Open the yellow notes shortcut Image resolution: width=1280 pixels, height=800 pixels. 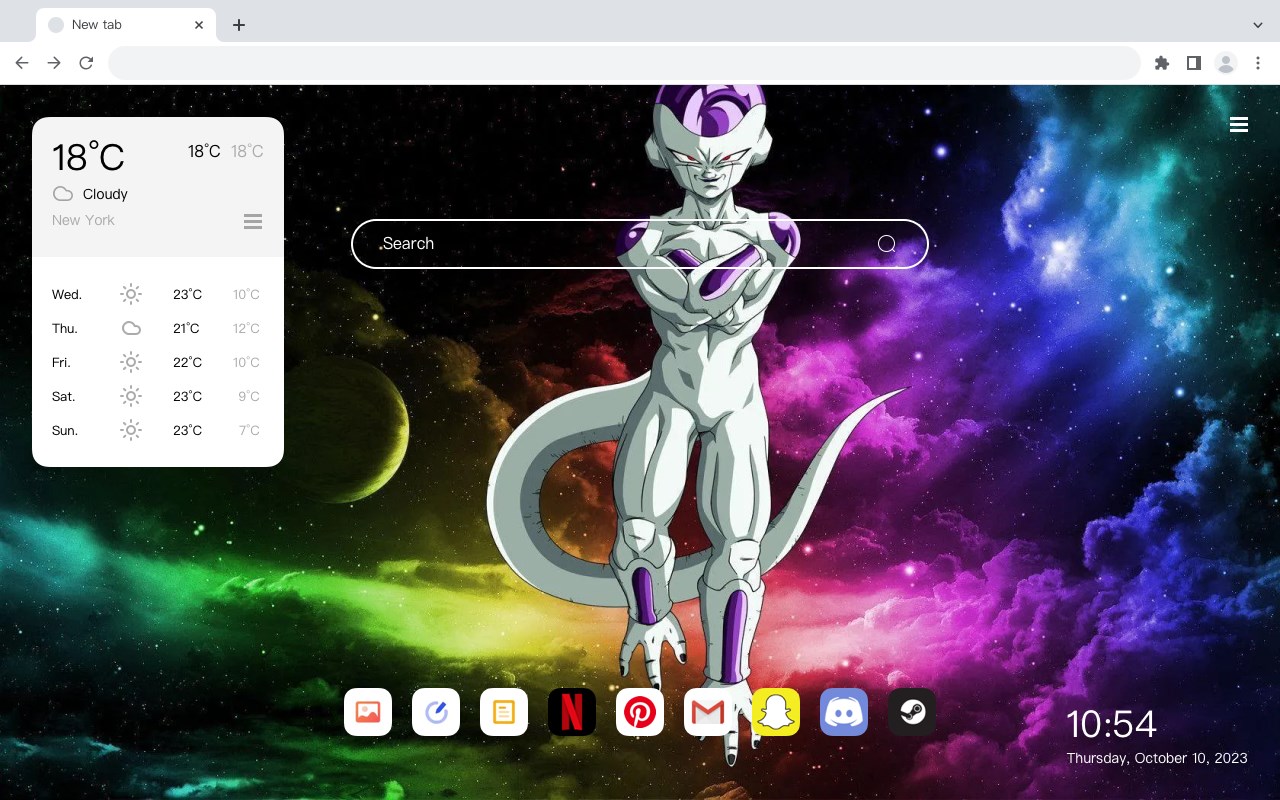(504, 712)
